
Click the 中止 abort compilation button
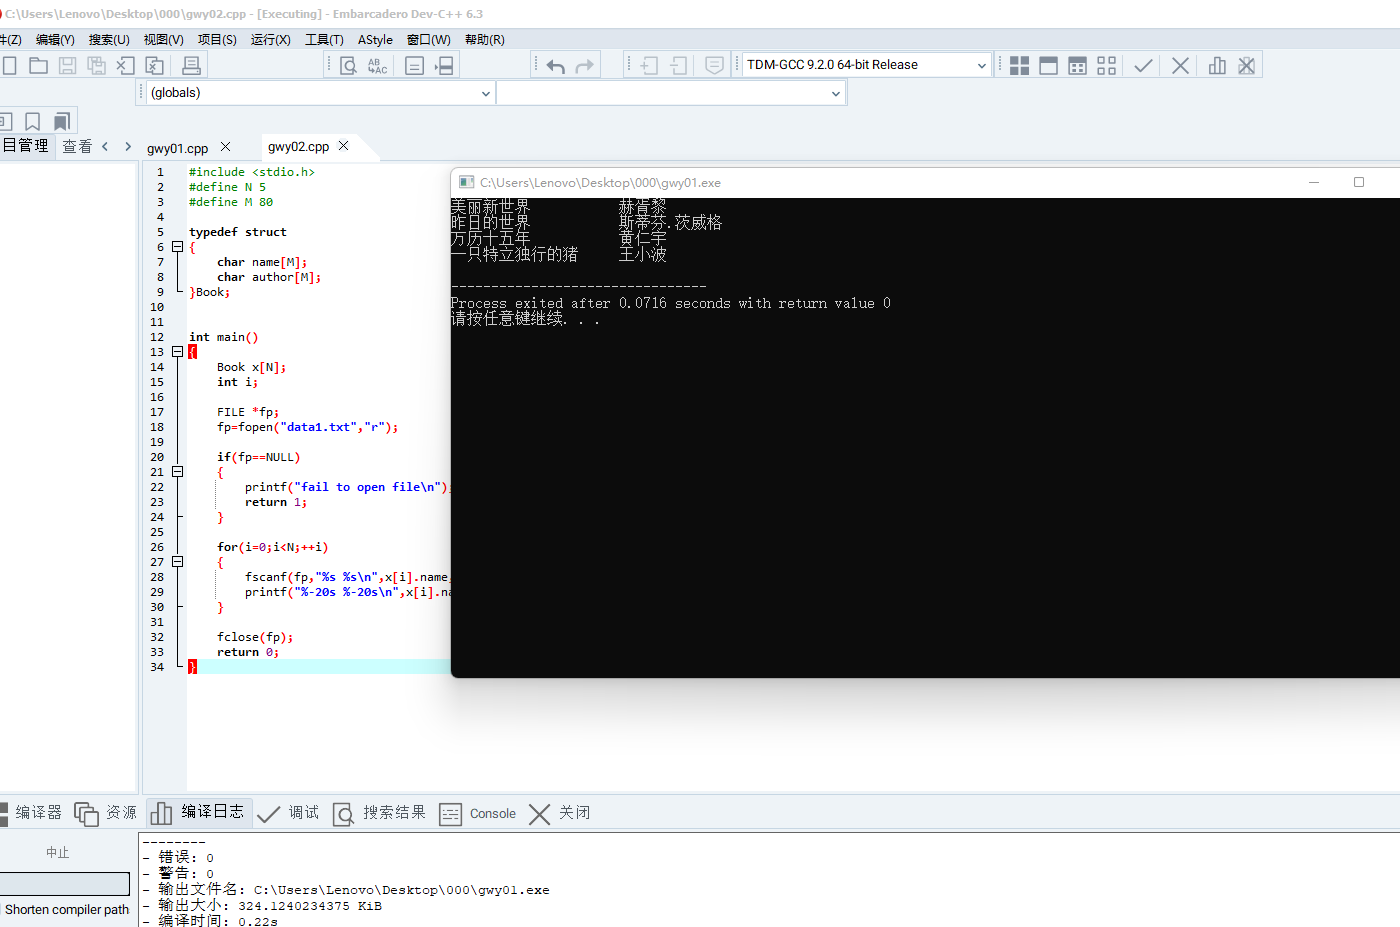[x=58, y=853]
